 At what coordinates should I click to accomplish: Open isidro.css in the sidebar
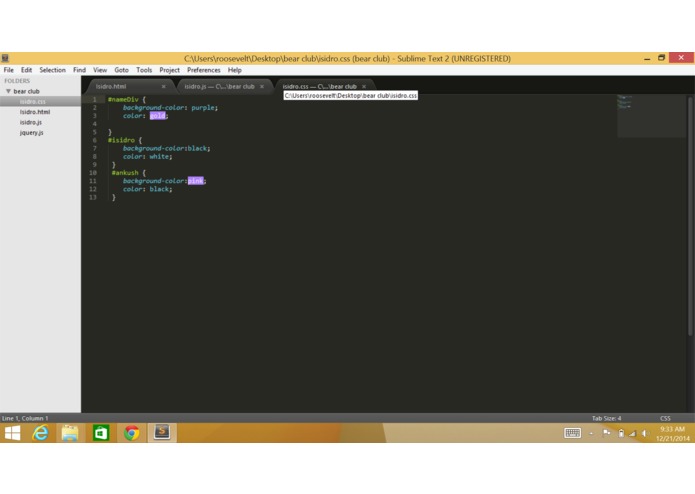coord(32,101)
